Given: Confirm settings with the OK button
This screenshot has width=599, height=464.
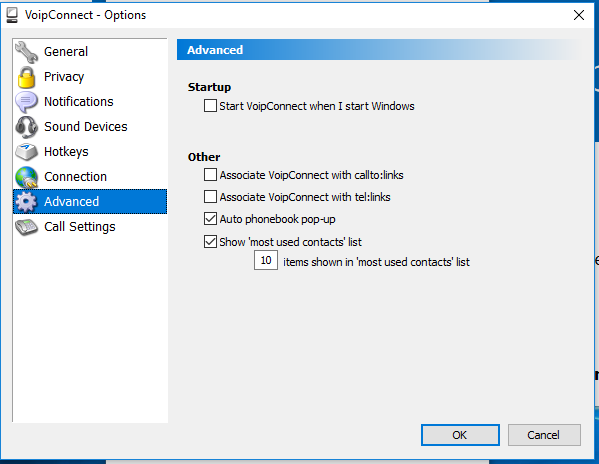Looking at the screenshot, I should [460, 435].
